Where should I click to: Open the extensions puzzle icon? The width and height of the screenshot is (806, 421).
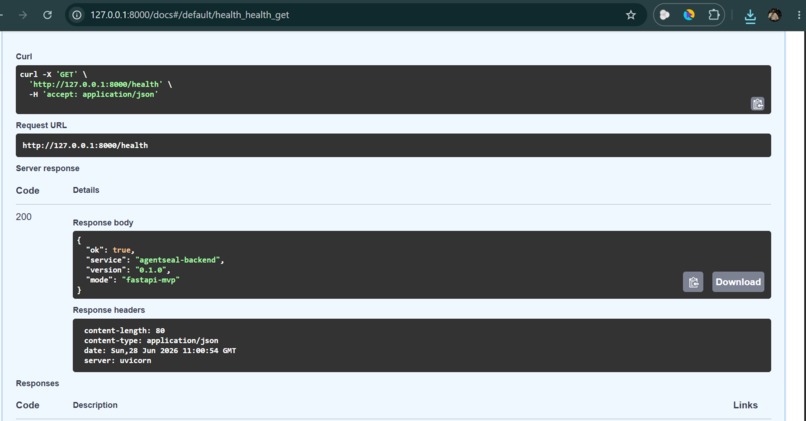pos(713,15)
